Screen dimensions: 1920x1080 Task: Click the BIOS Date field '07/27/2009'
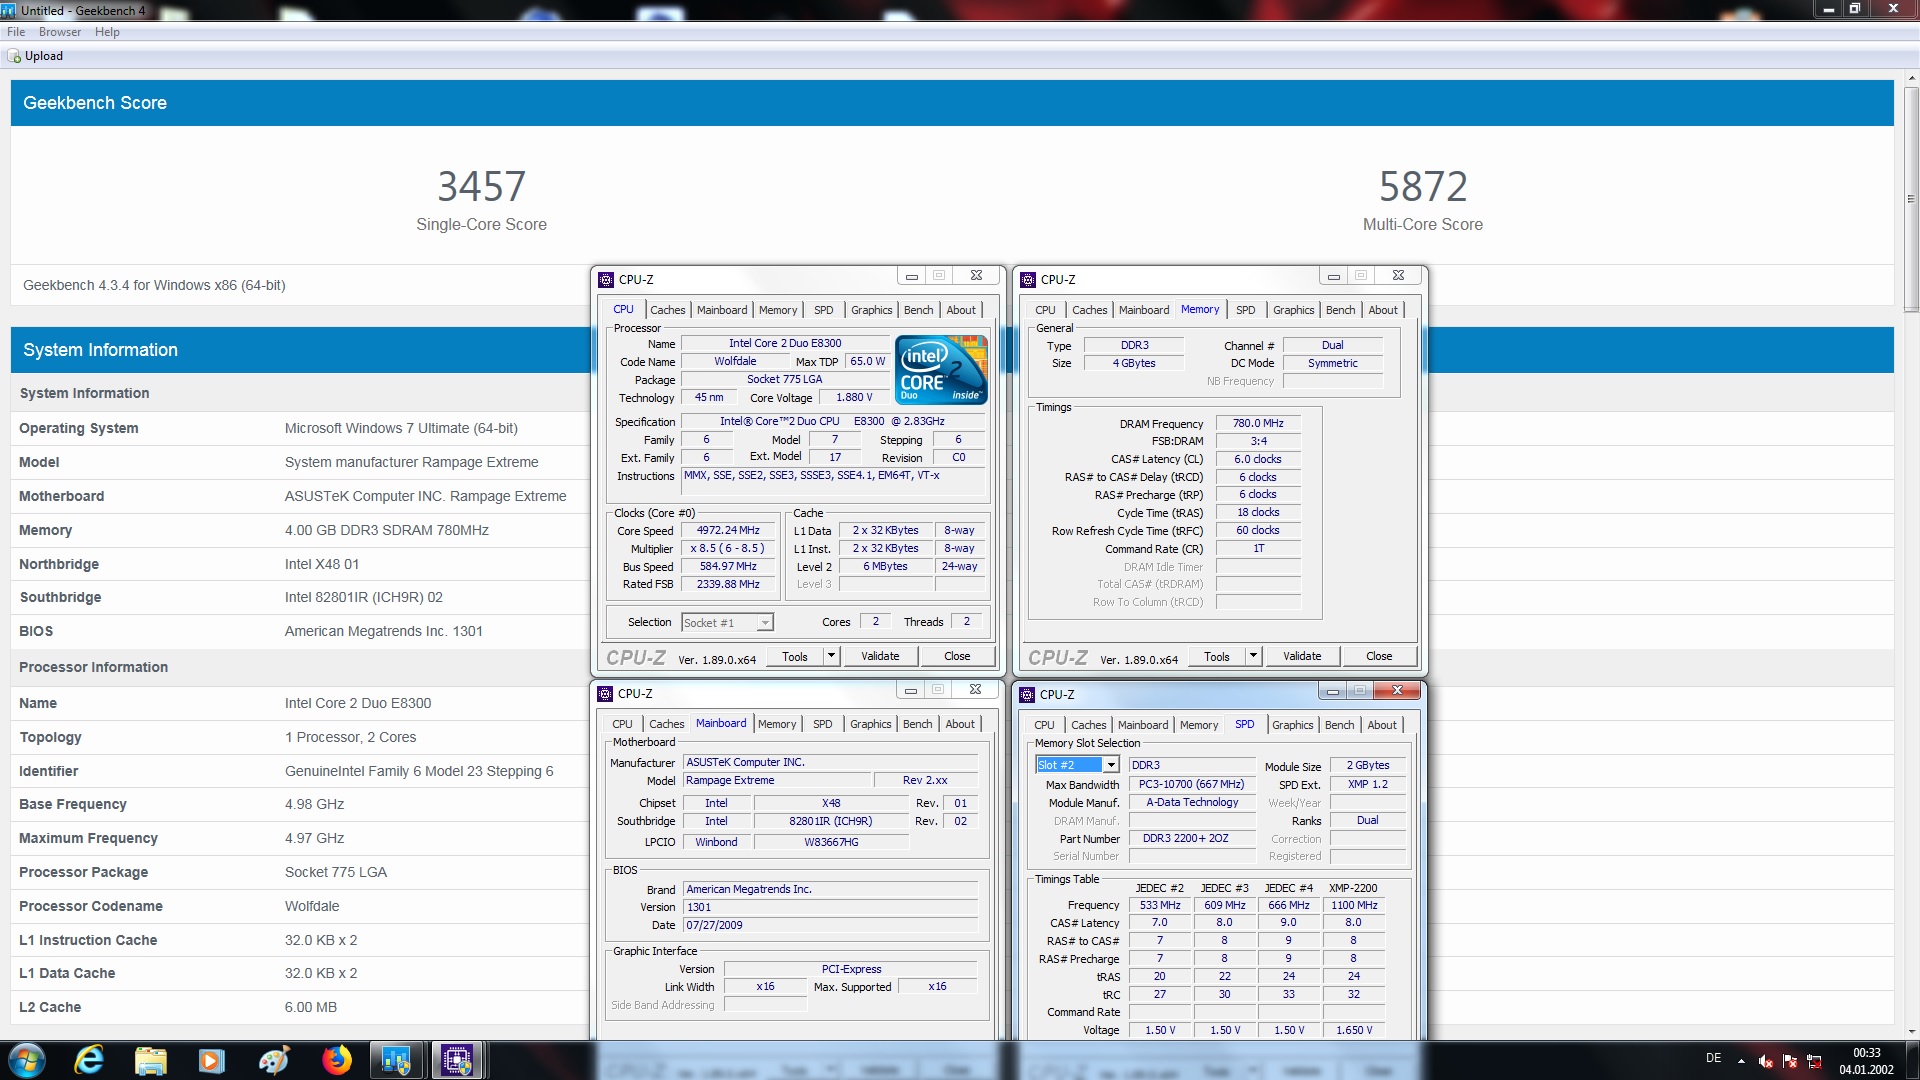830,925
